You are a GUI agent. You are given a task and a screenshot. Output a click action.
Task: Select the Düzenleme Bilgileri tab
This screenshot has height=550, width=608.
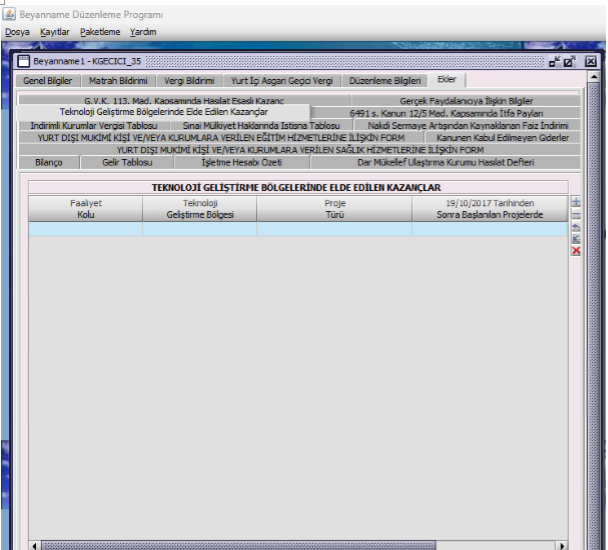tap(386, 80)
